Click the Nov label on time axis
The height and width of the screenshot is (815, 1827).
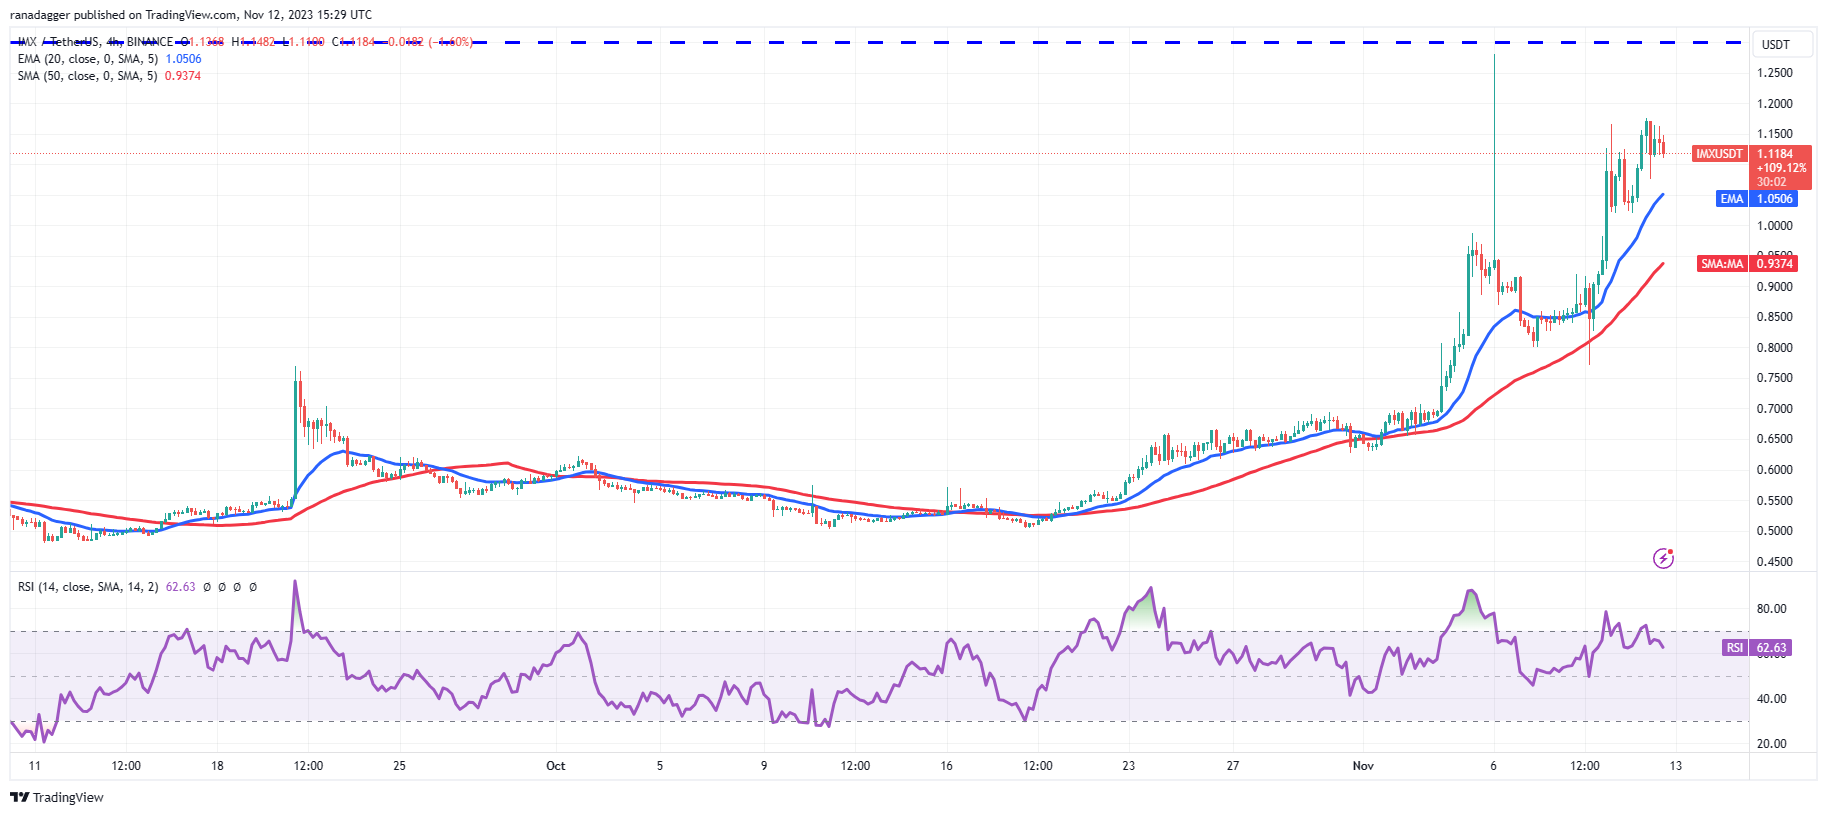(1363, 766)
